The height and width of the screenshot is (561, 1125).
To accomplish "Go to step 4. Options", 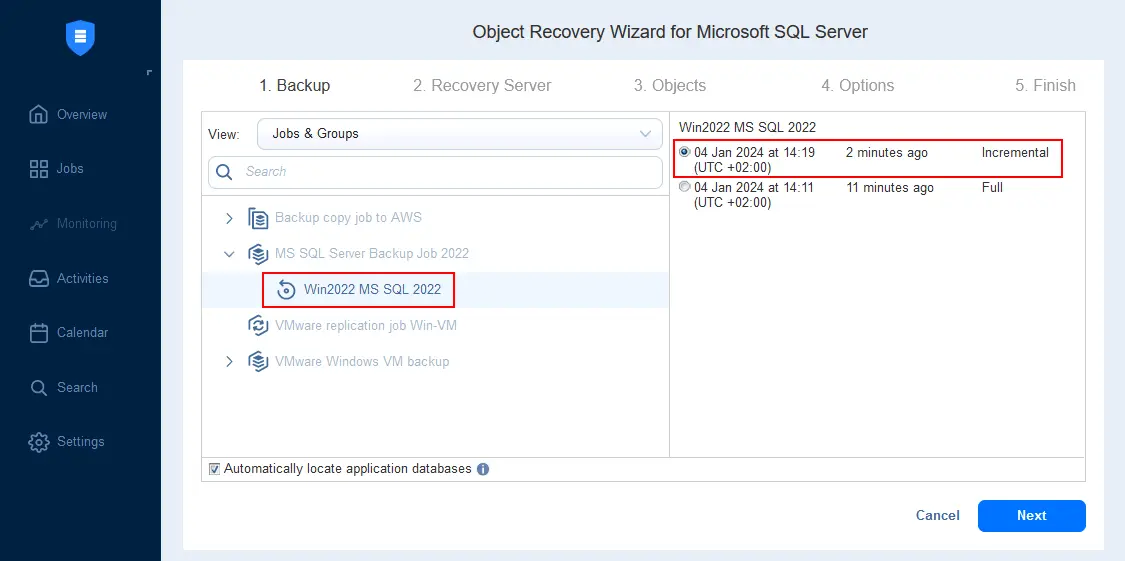I will coord(857,85).
